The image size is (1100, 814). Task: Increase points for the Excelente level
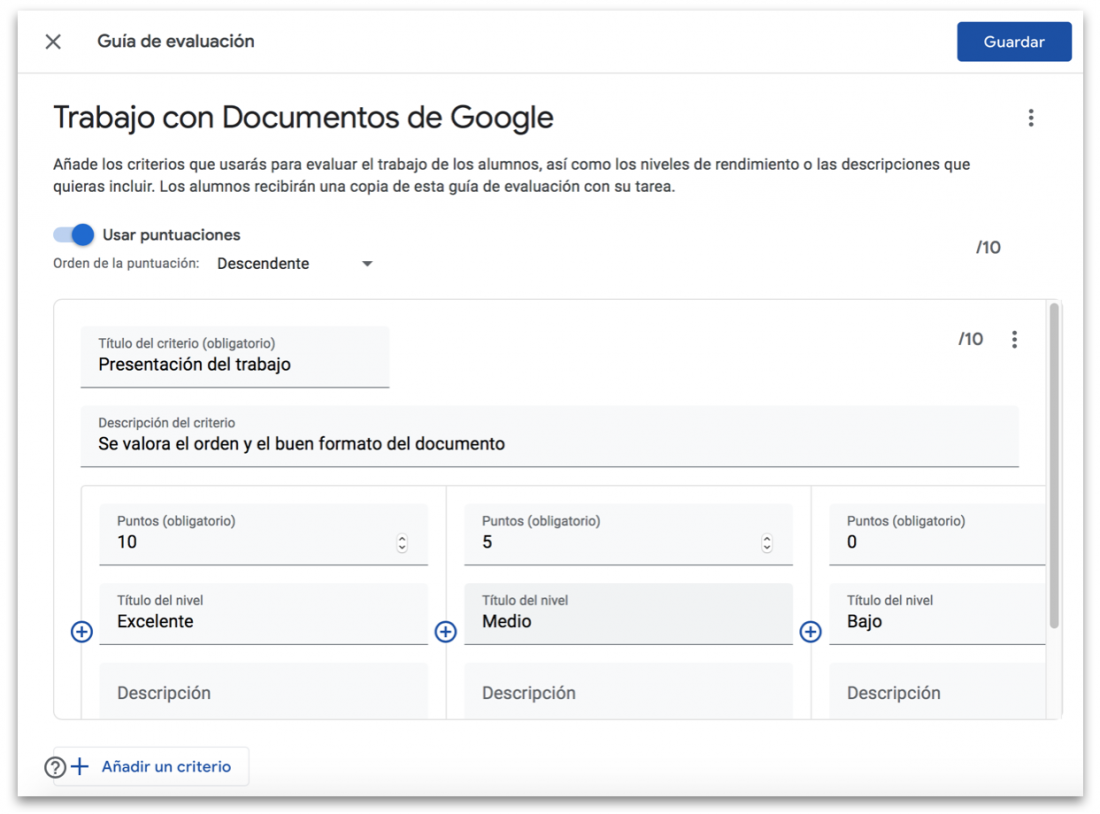pyautogui.click(x=402, y=537)
